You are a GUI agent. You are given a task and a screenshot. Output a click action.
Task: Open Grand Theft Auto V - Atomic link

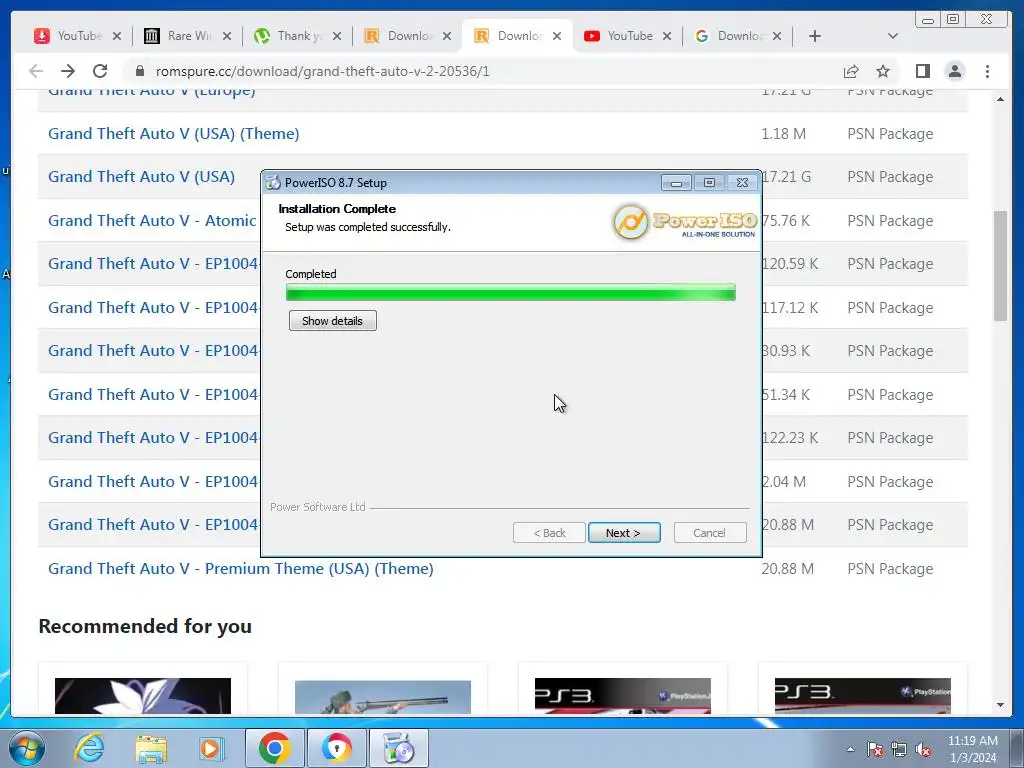tap(152, 221)
